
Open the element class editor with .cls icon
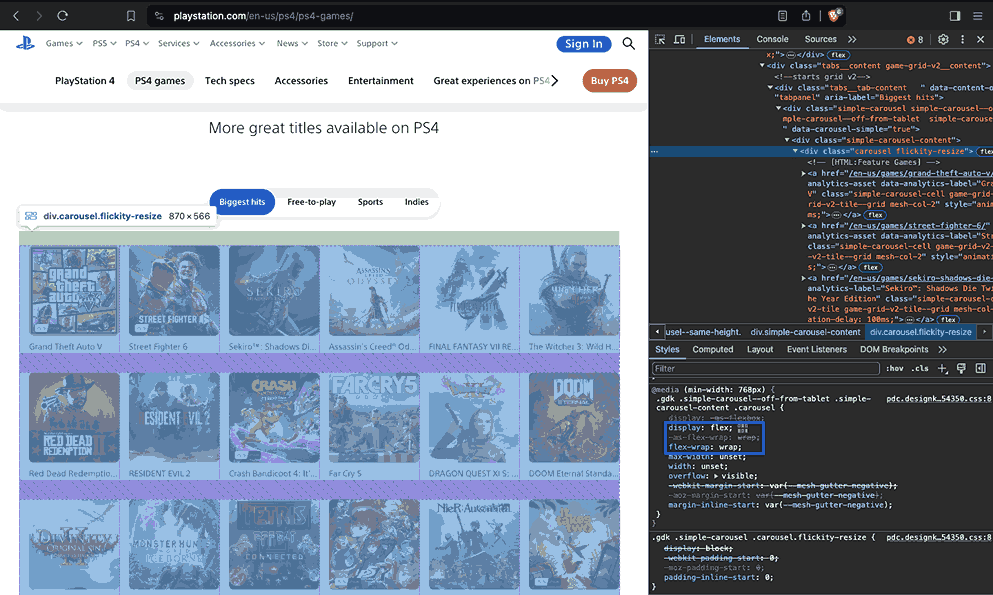pos(919,369)
